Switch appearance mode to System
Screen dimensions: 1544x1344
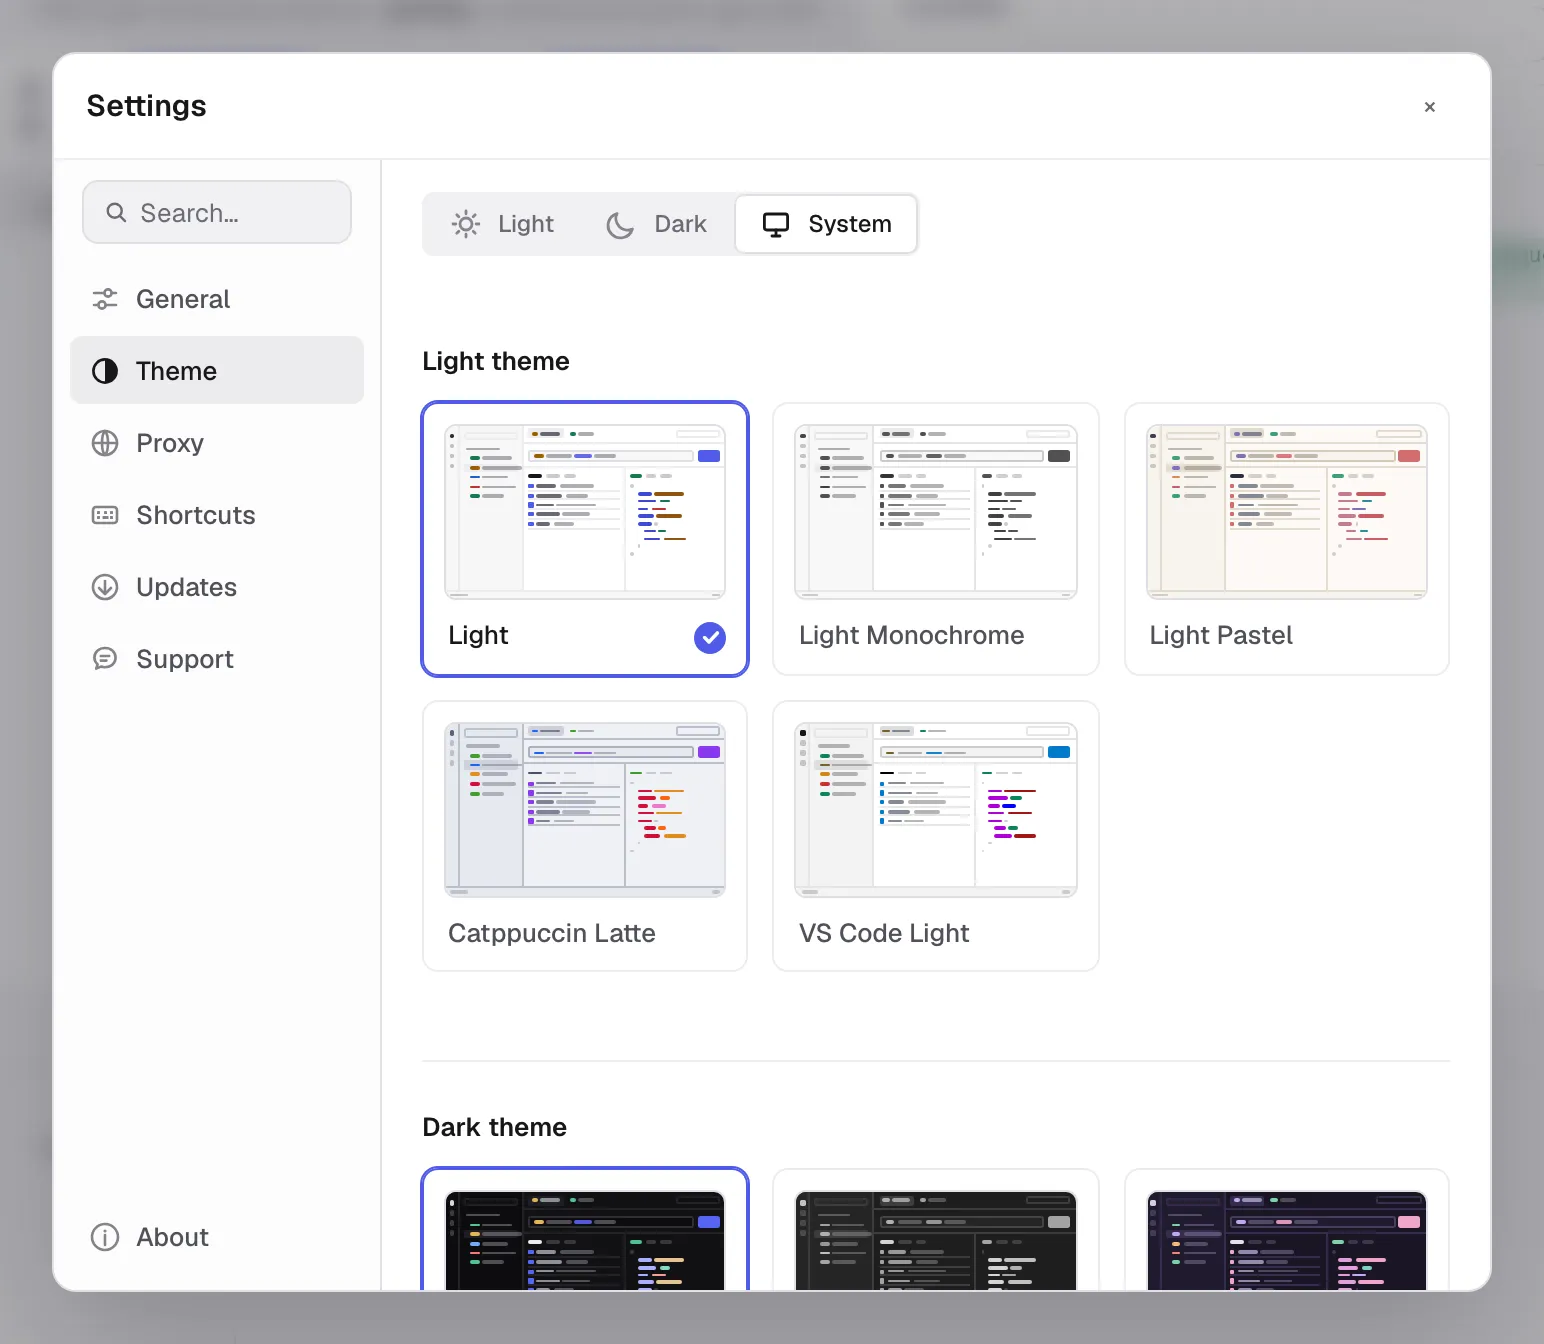826,224
